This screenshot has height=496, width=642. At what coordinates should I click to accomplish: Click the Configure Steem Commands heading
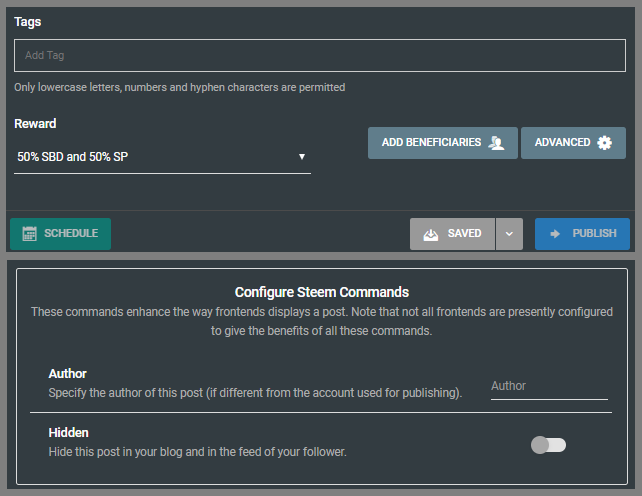pos(321,292)
